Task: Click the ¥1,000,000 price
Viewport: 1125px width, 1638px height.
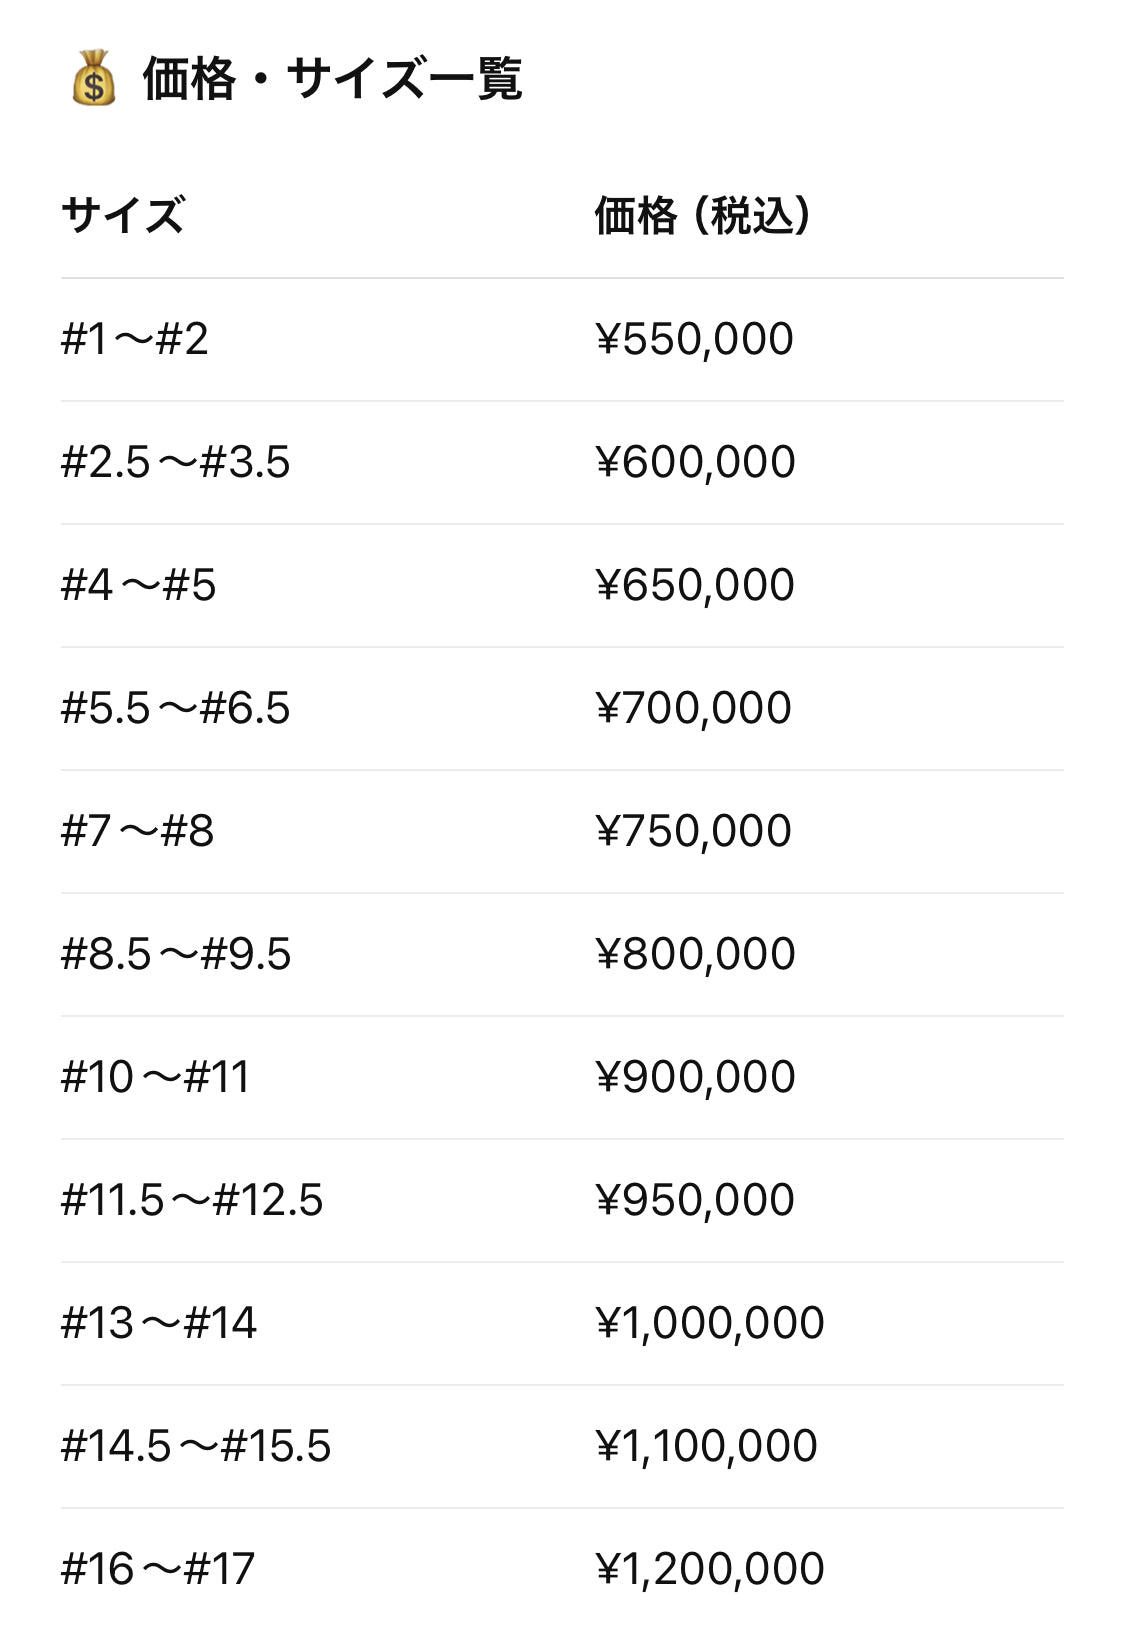Action: 709,1323
